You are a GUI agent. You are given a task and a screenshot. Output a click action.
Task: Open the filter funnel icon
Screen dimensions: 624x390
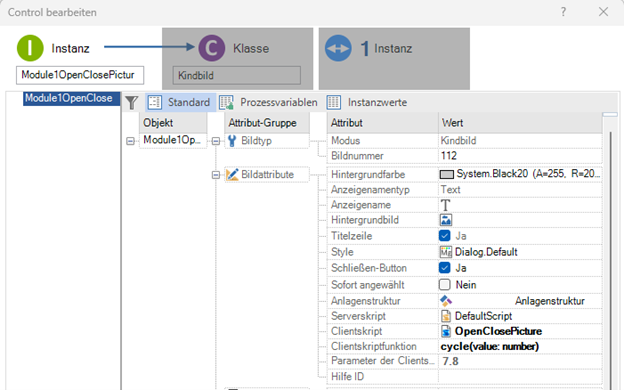[x=132, y=103]
